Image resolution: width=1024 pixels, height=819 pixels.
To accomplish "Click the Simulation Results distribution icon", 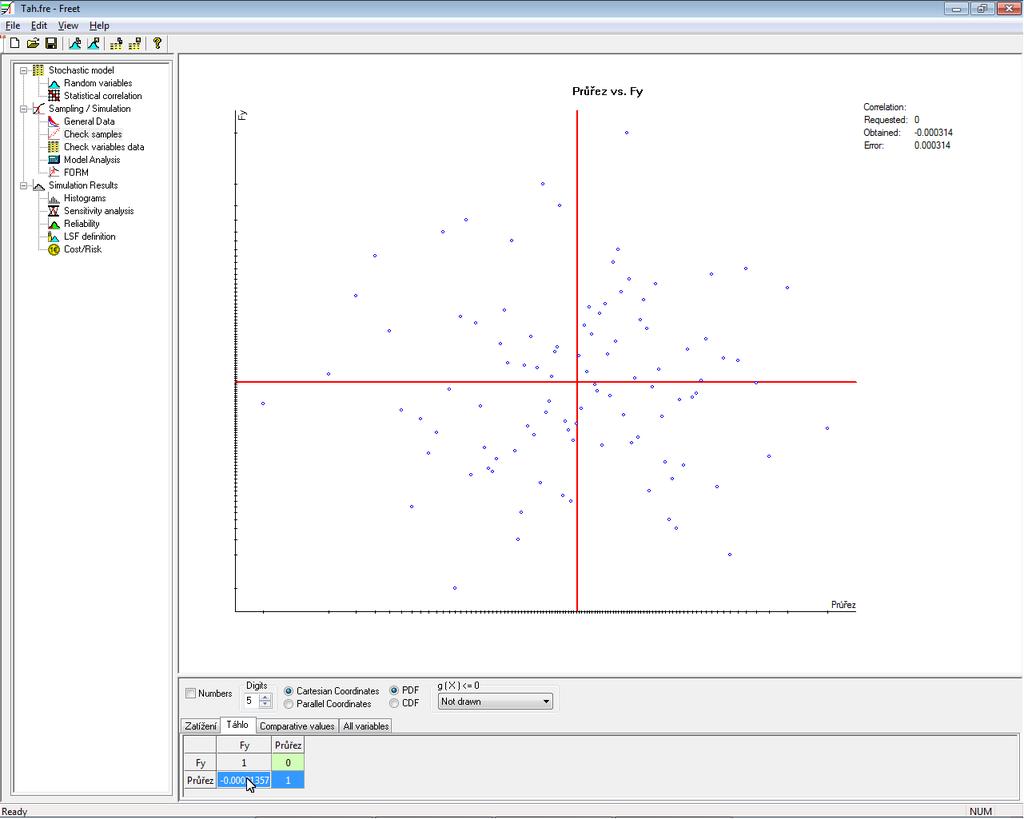I will click(x=39, y=185).
